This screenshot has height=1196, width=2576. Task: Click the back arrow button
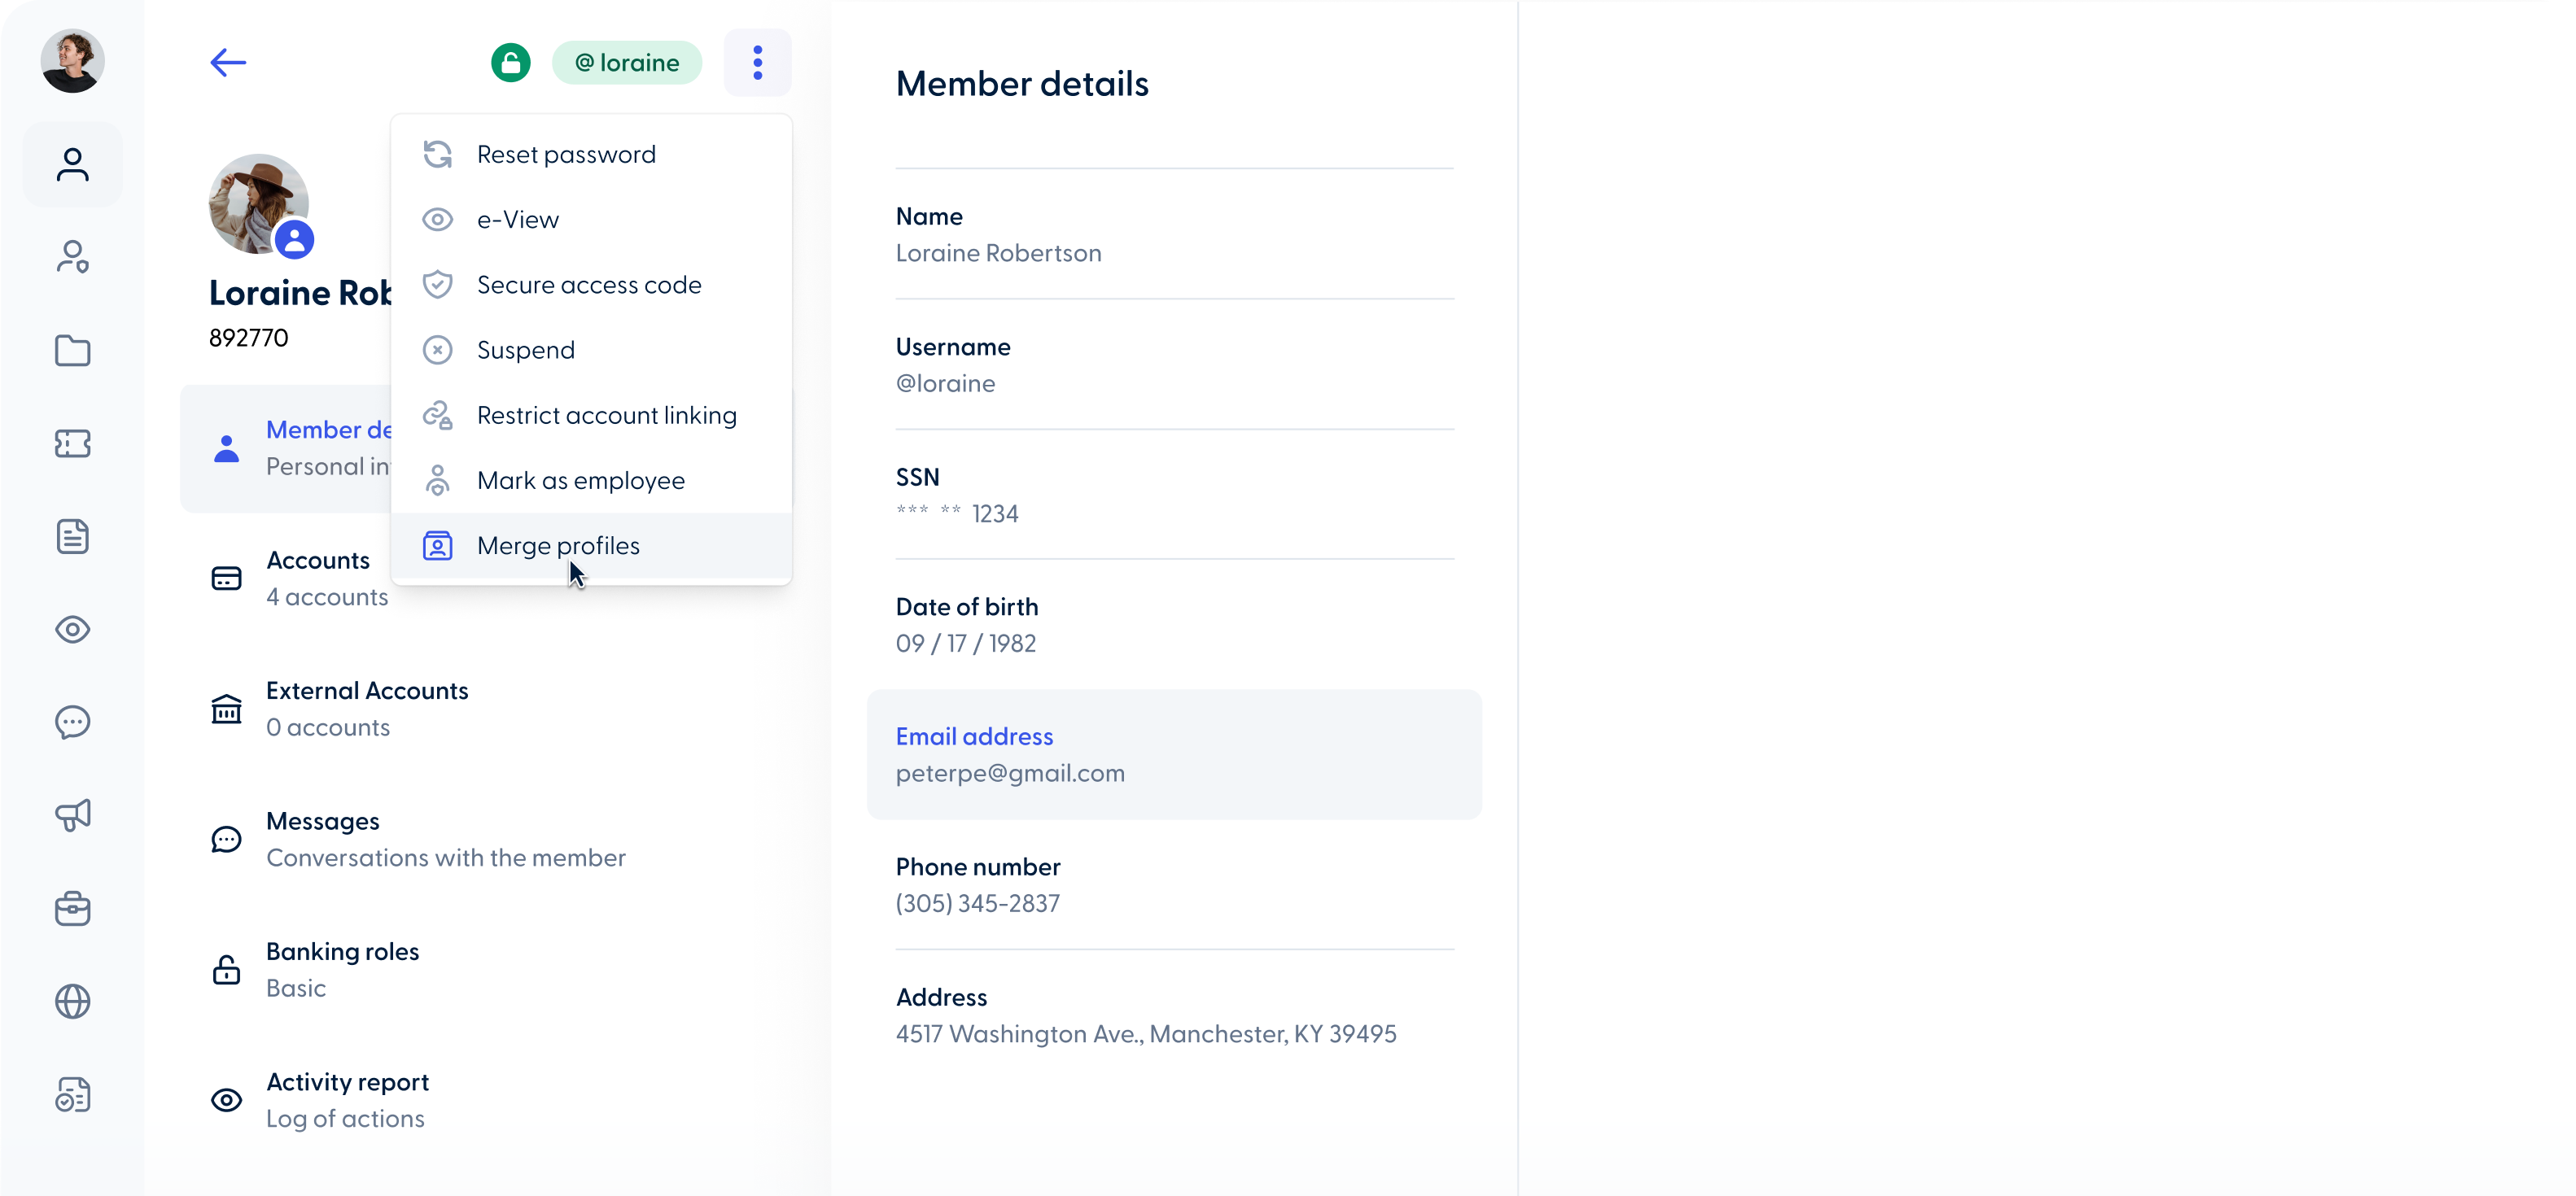click(x=227, y=62)
